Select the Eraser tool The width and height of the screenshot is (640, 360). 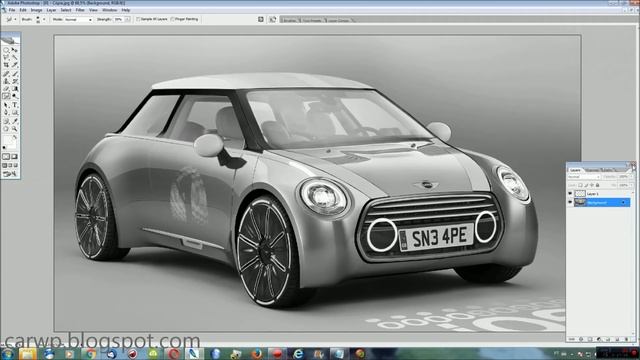coord(6,89)
